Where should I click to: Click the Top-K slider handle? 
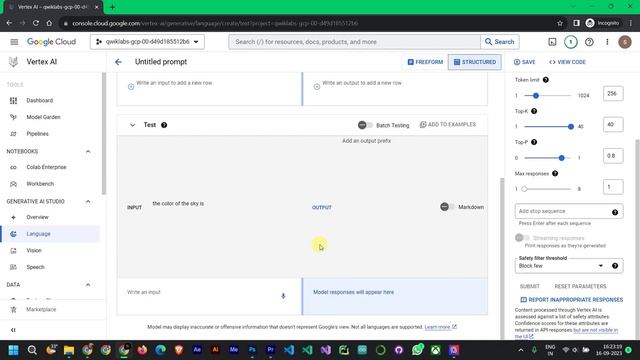pyautogui.click(x=571, y=127)
